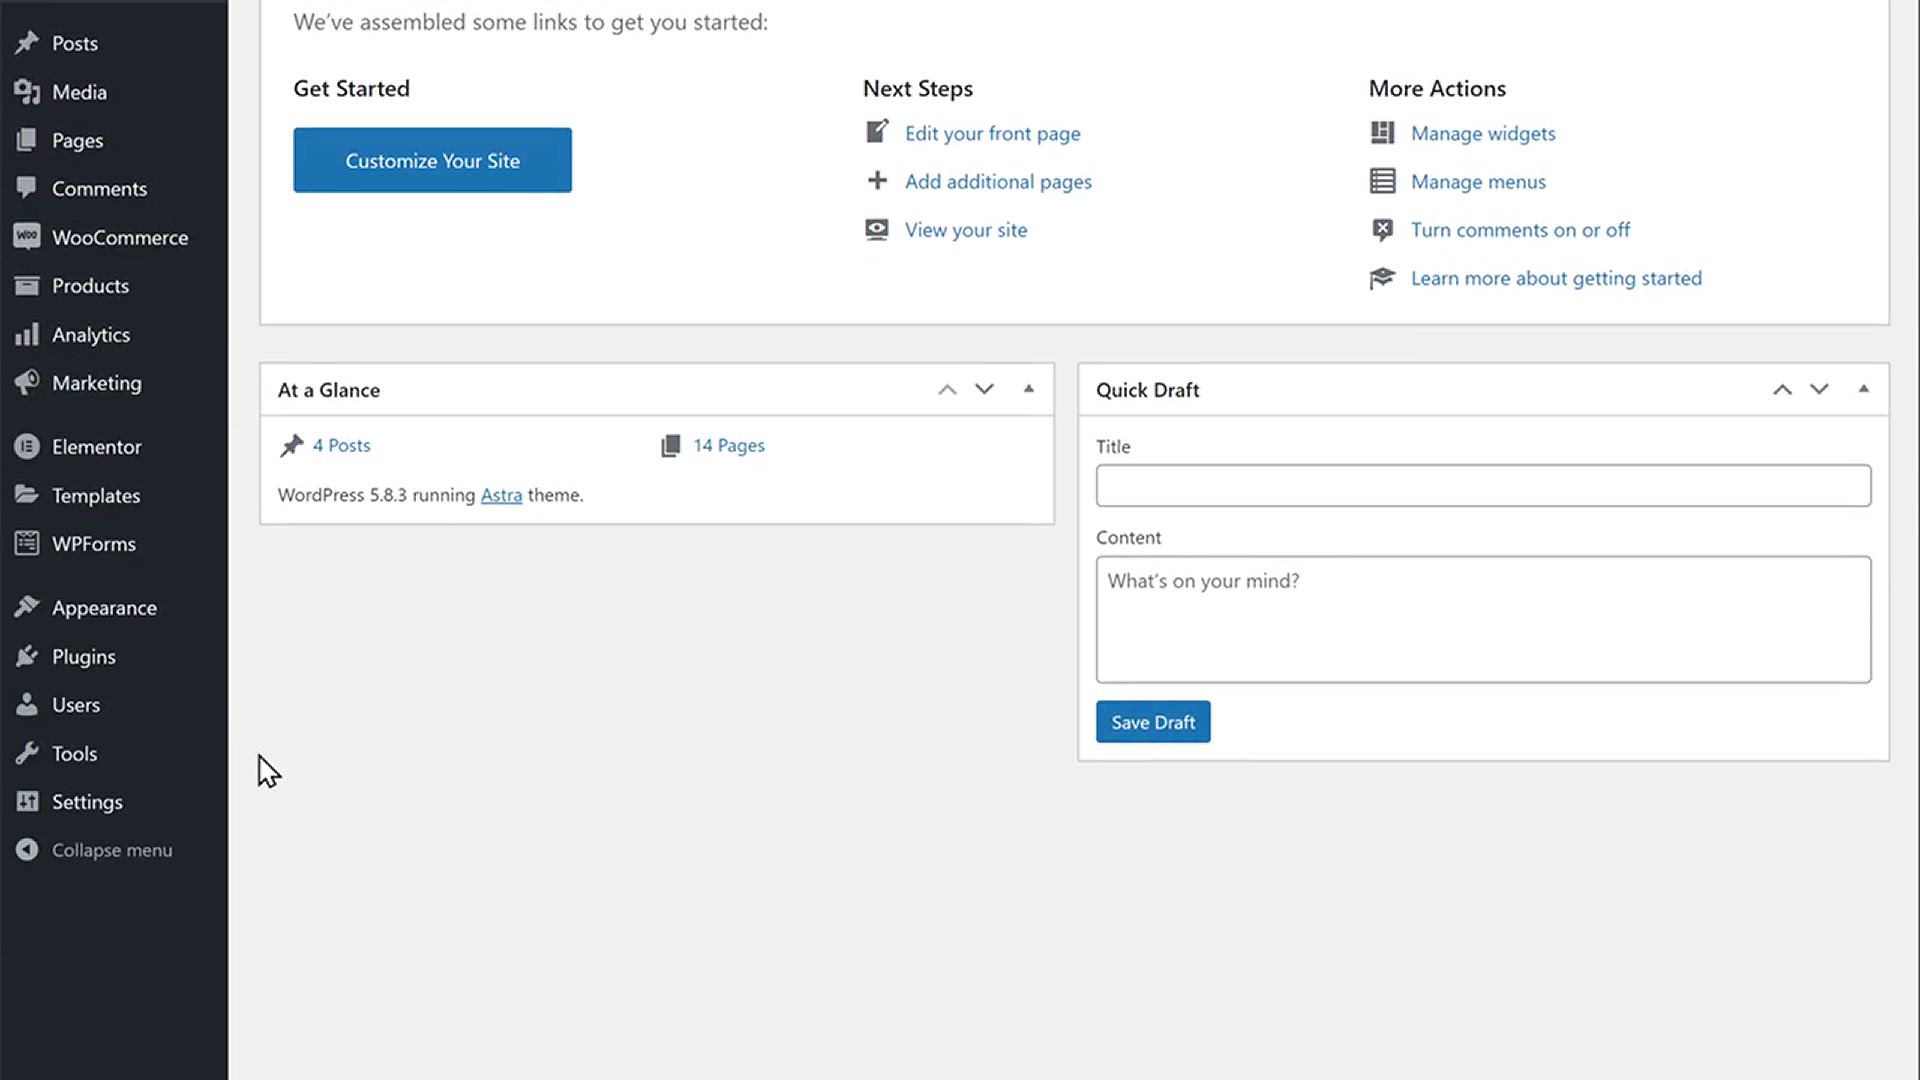The width and height of the screenshot is (1920, 1080).
Task: Open the 14 Pages link
Action: (x=729, y=445)
